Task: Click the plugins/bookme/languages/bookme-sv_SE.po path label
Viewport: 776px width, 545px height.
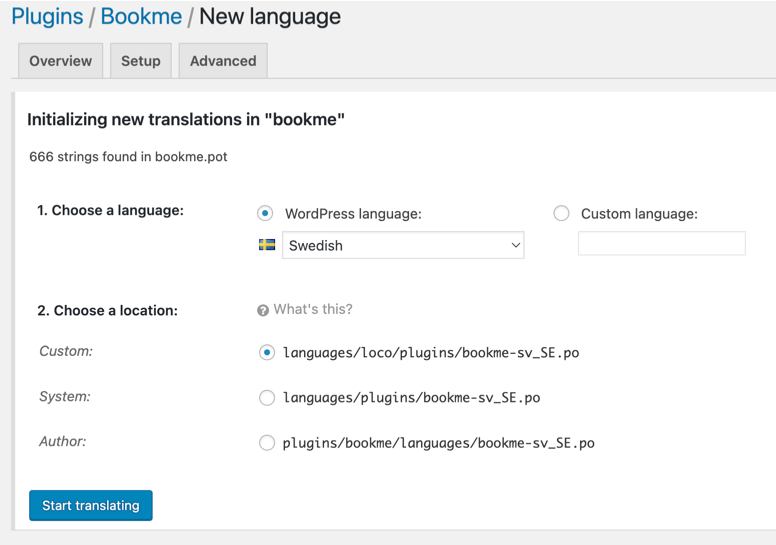Action: pyautogui.click(x=438, y=442)
